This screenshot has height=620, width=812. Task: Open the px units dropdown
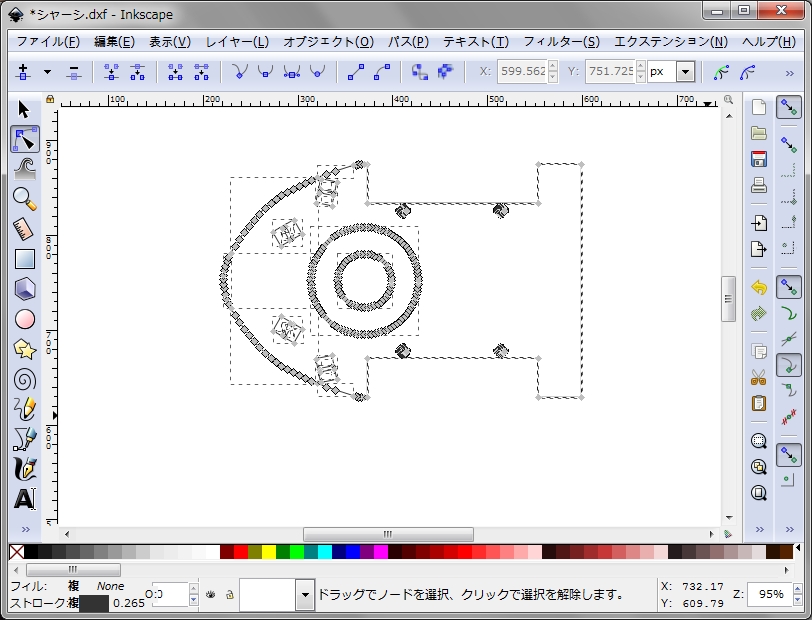pyautogui.click(x=685, y=72)
